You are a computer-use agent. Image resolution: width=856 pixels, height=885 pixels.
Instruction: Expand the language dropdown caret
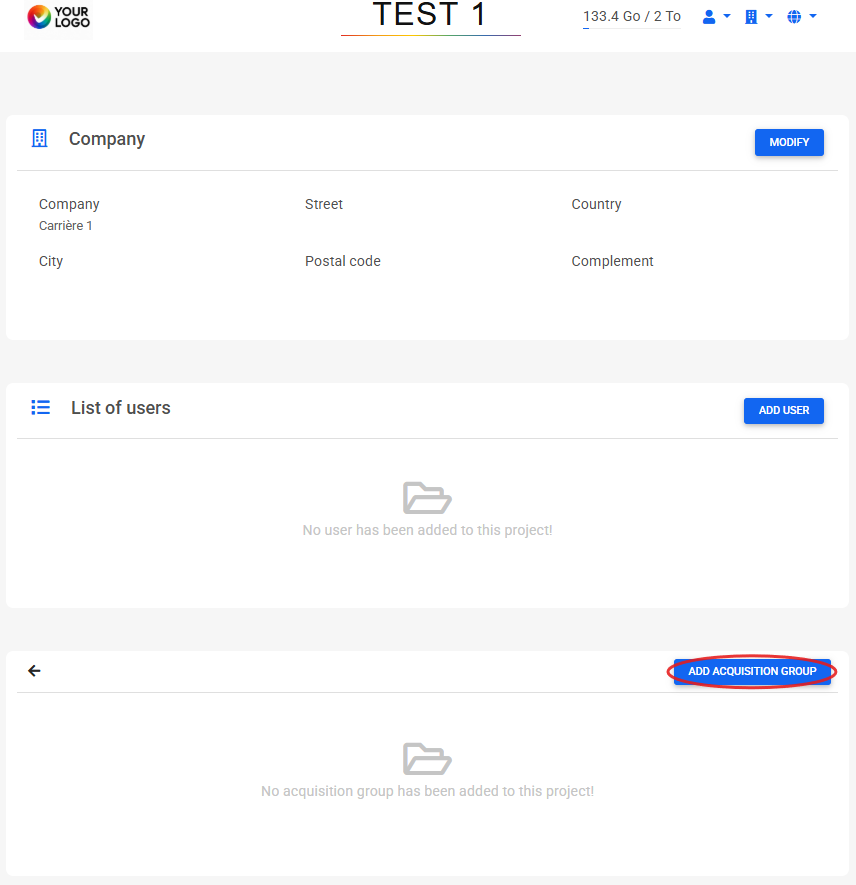coord(813,17)
